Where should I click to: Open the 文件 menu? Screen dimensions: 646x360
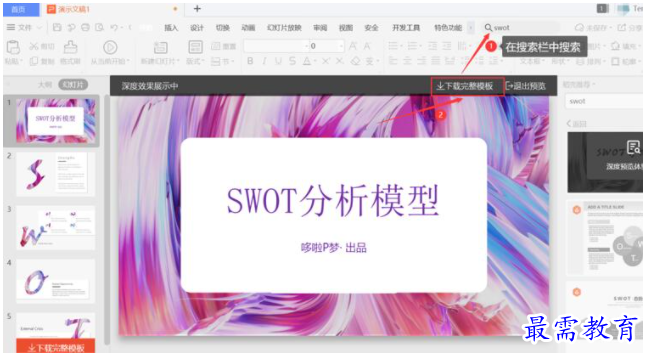(25, 28)
